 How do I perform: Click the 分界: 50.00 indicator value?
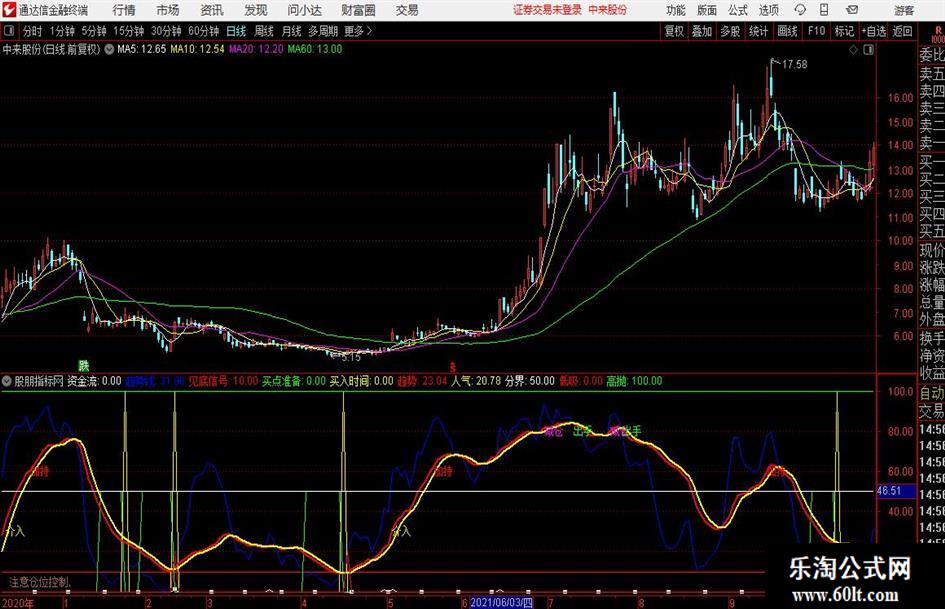(530, 381)
